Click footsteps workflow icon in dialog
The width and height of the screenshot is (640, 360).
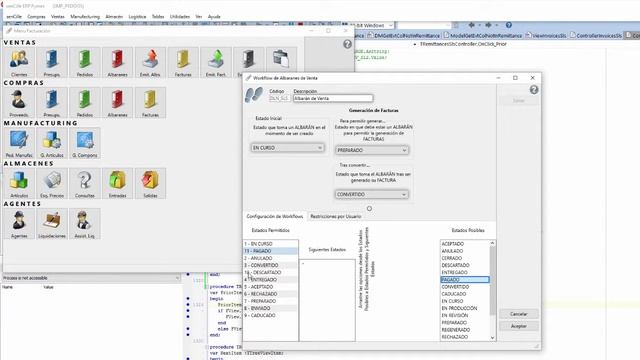254,95
